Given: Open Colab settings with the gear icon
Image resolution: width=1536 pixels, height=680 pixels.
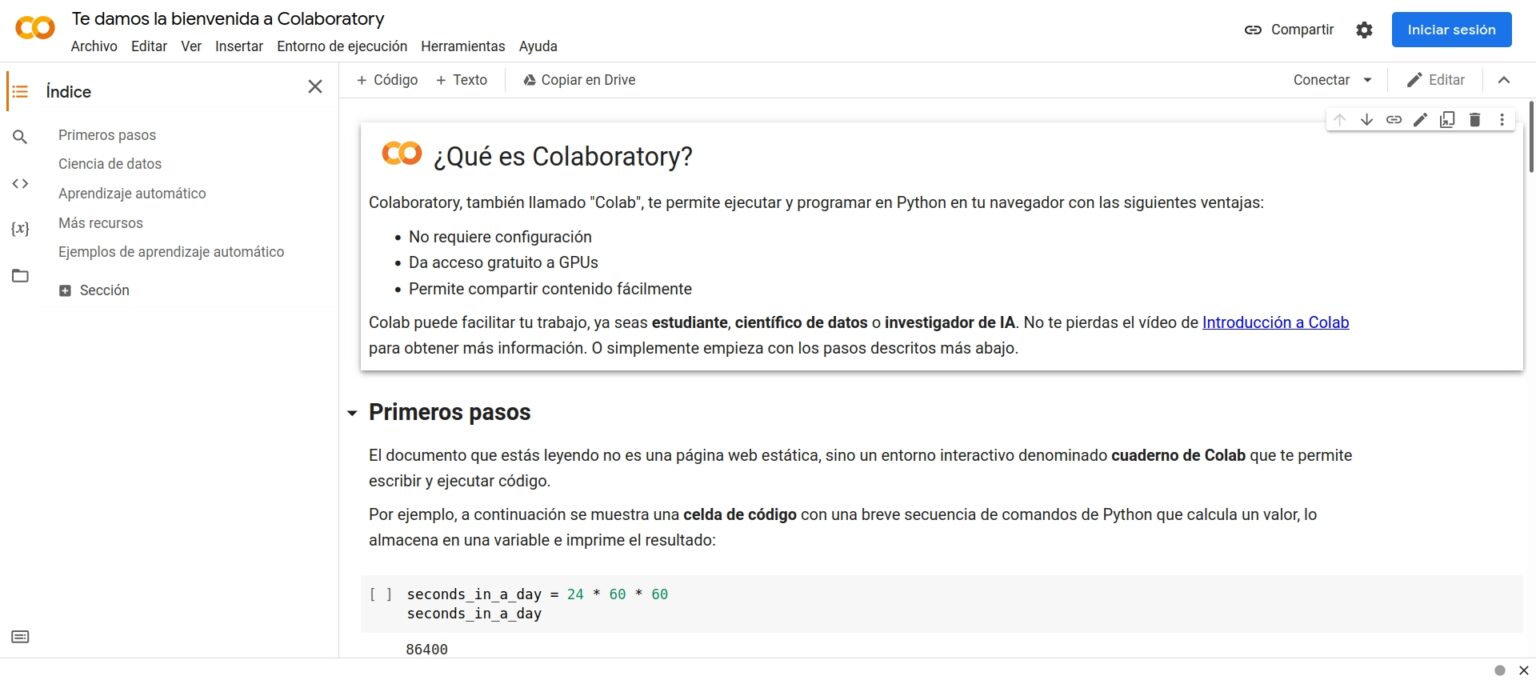Looking at the screenshot, I should tap(1364, 30).
